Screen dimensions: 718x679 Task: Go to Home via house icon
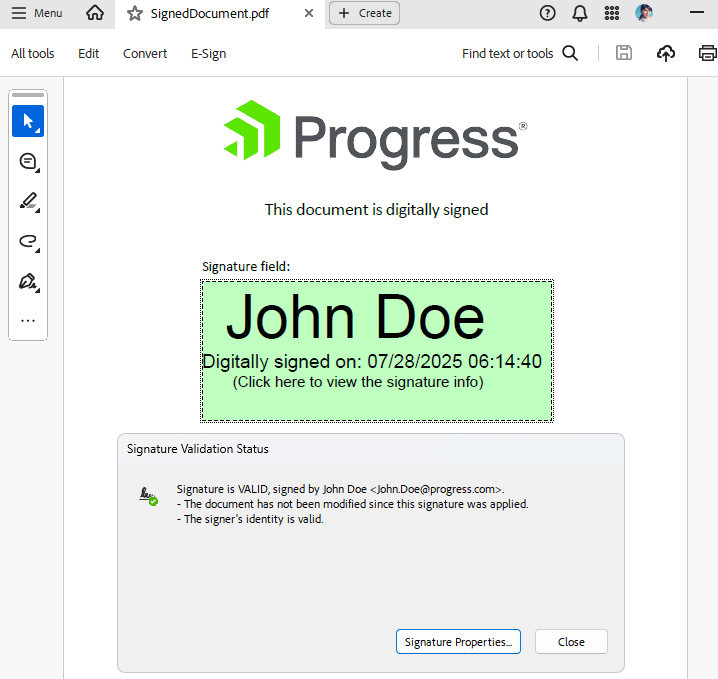95,13
